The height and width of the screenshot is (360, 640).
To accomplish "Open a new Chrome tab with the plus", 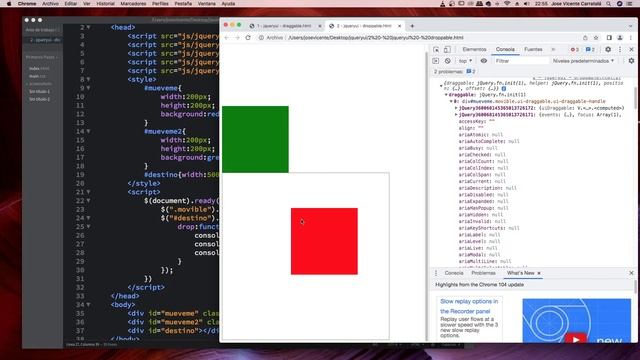I will [412, 26].
